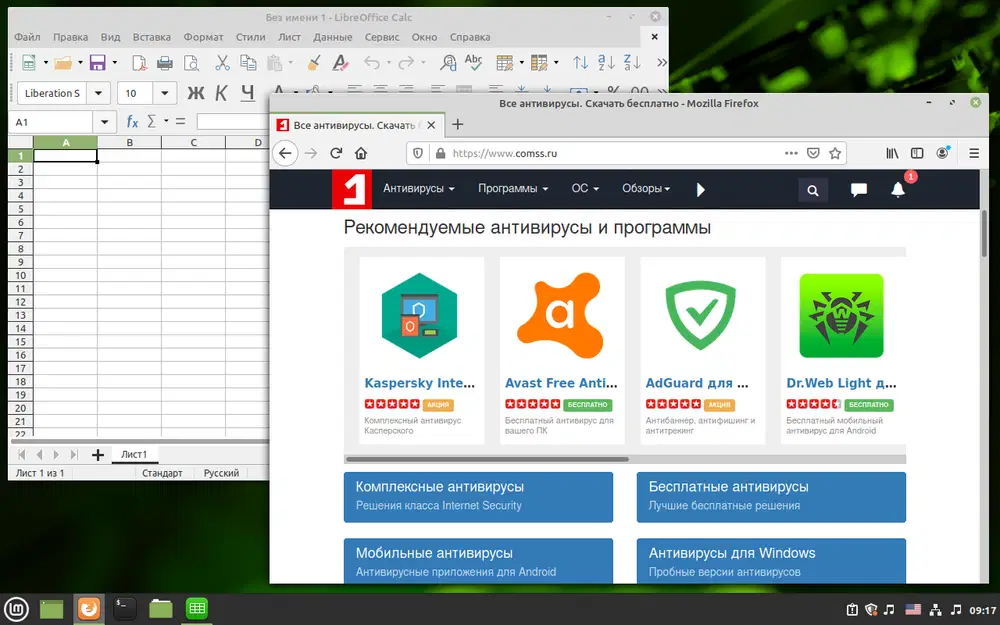Viewport: 1000px width, 625px height.
Task: Toggle Bold (Ж) formatting in Calc
Action: click(196, 93)
